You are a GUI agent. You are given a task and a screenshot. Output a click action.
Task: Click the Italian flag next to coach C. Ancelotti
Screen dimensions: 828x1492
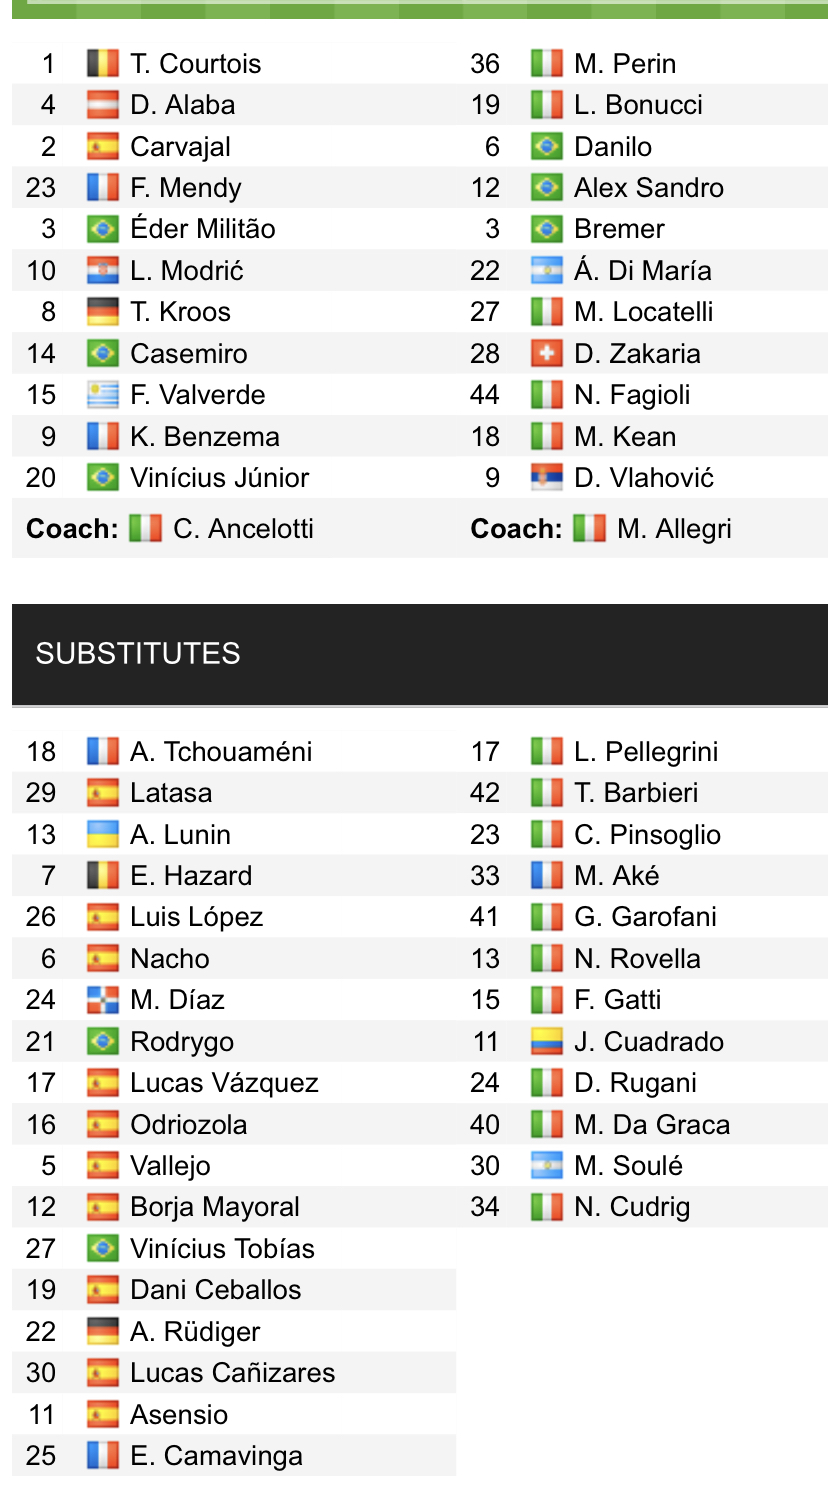click(145, 528)
